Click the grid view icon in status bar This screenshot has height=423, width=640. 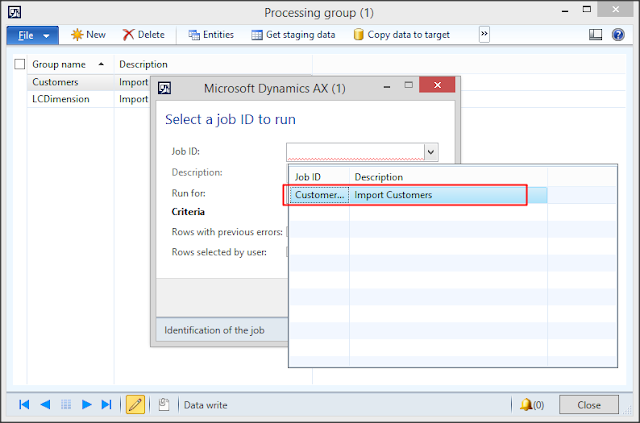pos(66,405)
